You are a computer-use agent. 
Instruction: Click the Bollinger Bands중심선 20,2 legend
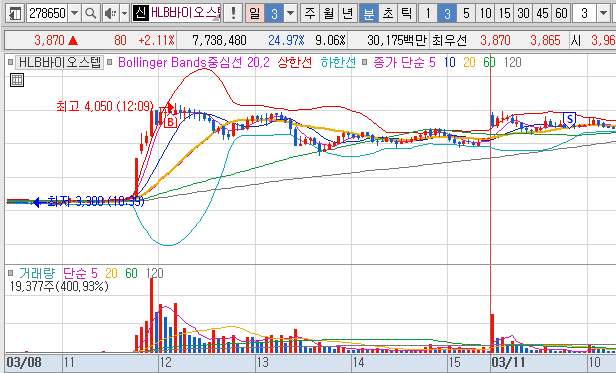pyautogui.click(x=194, y=62)
